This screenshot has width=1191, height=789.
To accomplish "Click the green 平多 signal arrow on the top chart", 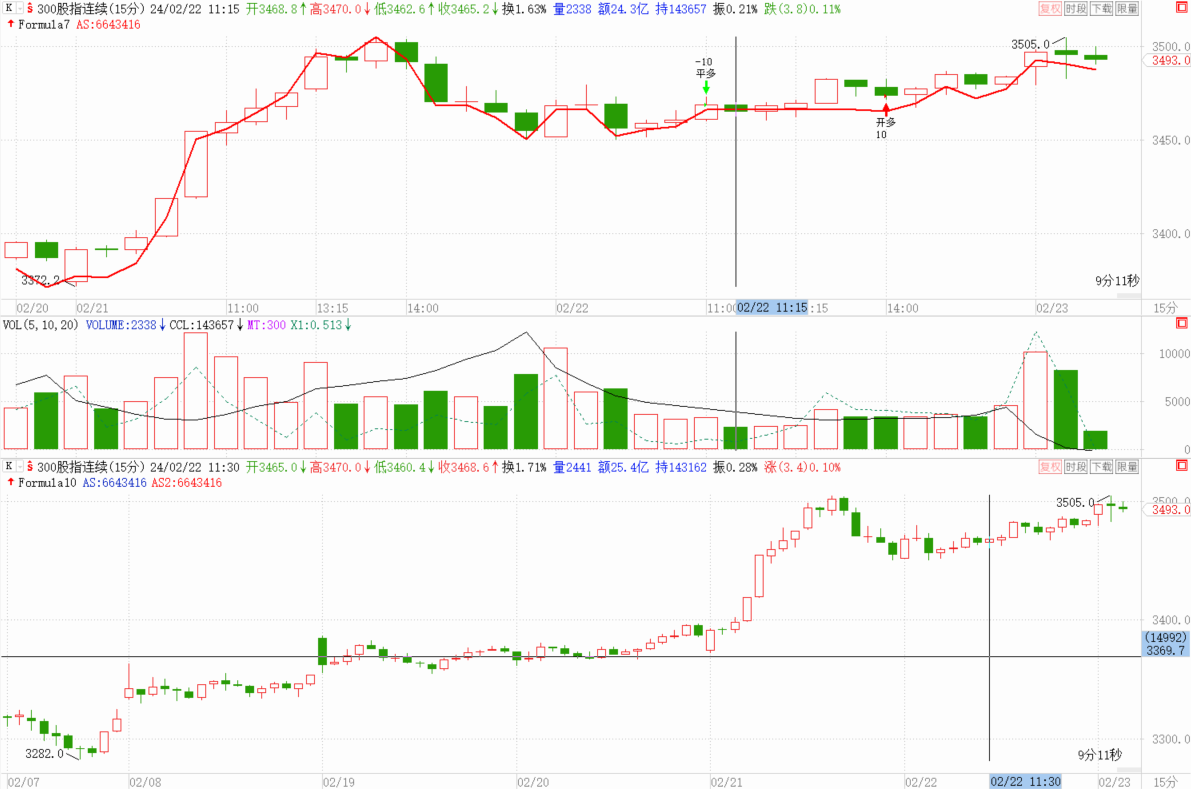I will 706,88.
